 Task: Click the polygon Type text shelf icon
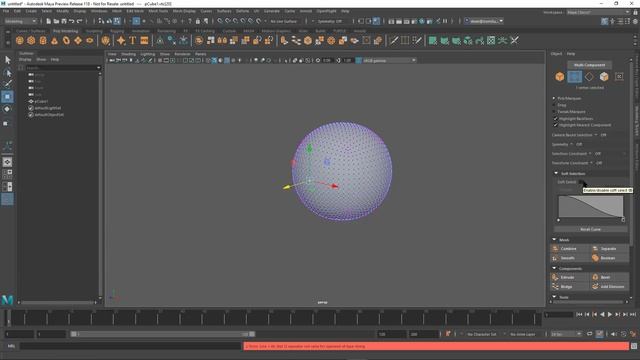click(x=133, y=40)
